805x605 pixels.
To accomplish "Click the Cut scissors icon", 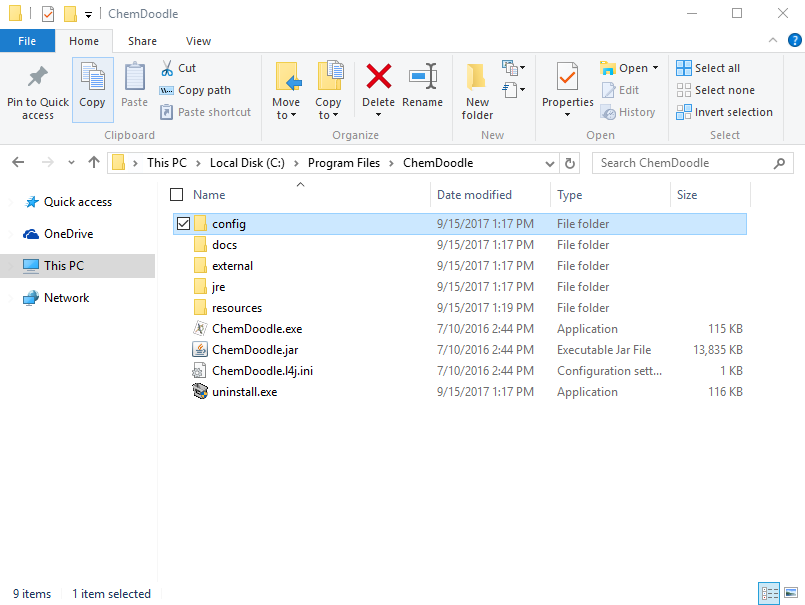I will point(167,68).
